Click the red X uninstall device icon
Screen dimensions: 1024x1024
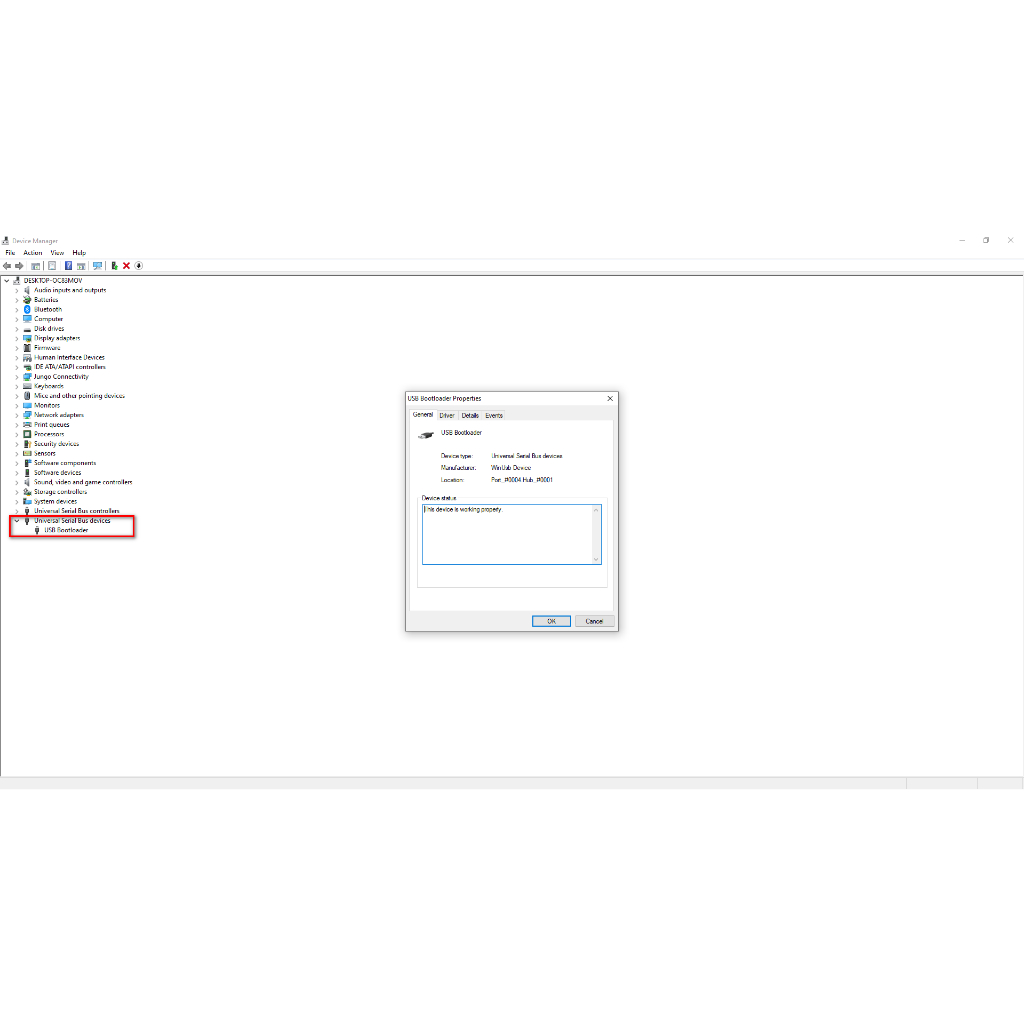(126, 266)
